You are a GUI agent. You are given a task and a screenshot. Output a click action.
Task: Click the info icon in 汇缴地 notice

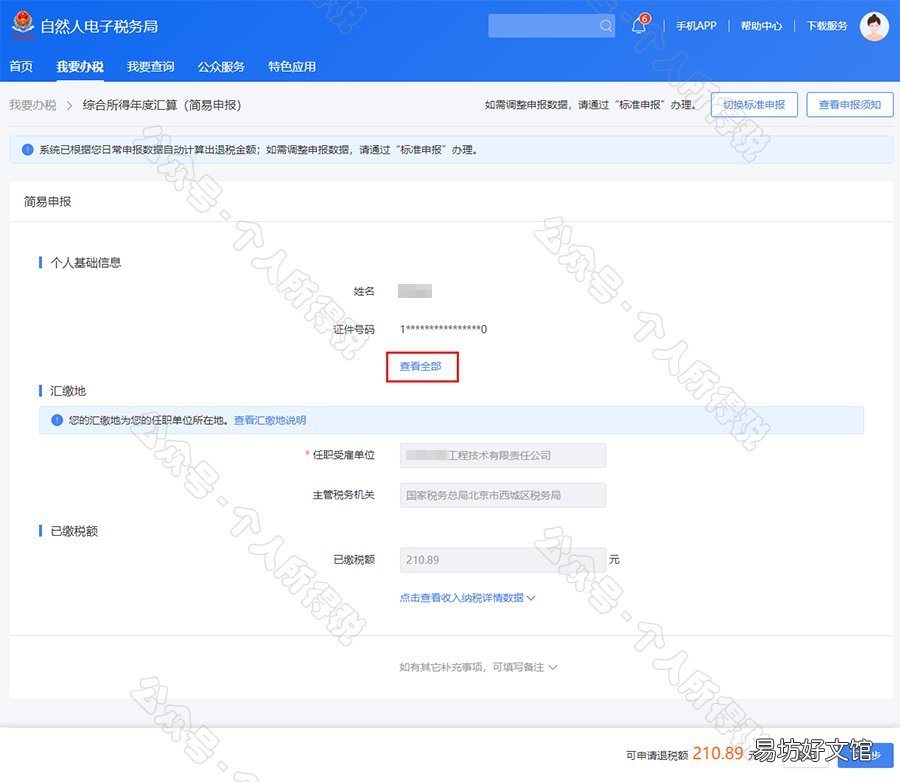pyautogui.click(x=57, y=420)
